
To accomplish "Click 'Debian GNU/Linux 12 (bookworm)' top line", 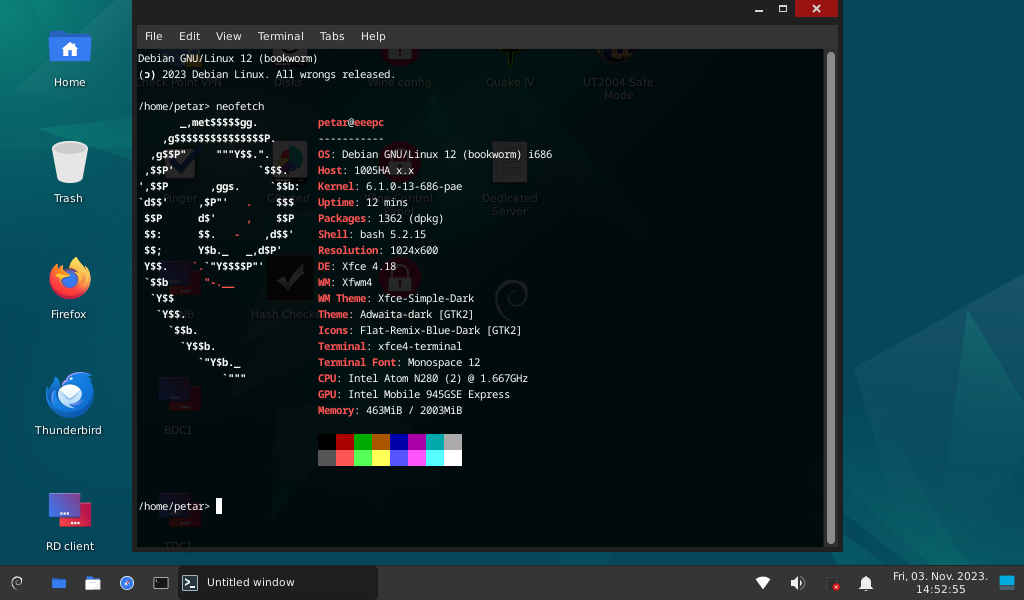I will [x=227, y=59].
